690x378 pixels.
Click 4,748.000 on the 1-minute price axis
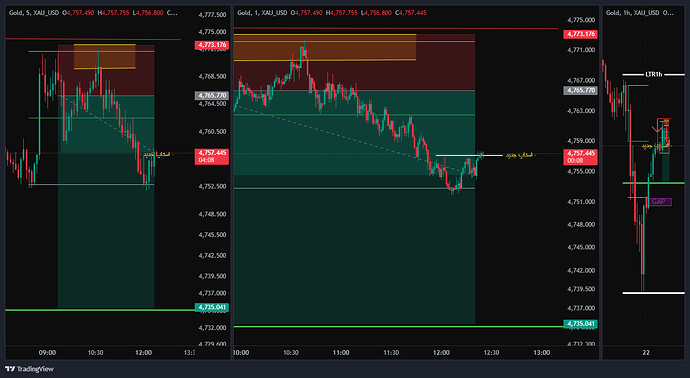581,225
